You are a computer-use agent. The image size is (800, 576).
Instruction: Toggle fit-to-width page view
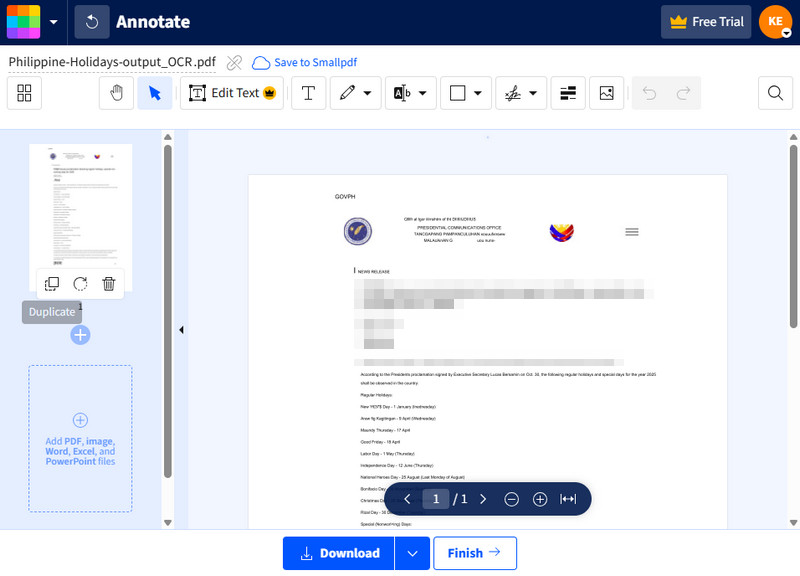pos(568,499)
